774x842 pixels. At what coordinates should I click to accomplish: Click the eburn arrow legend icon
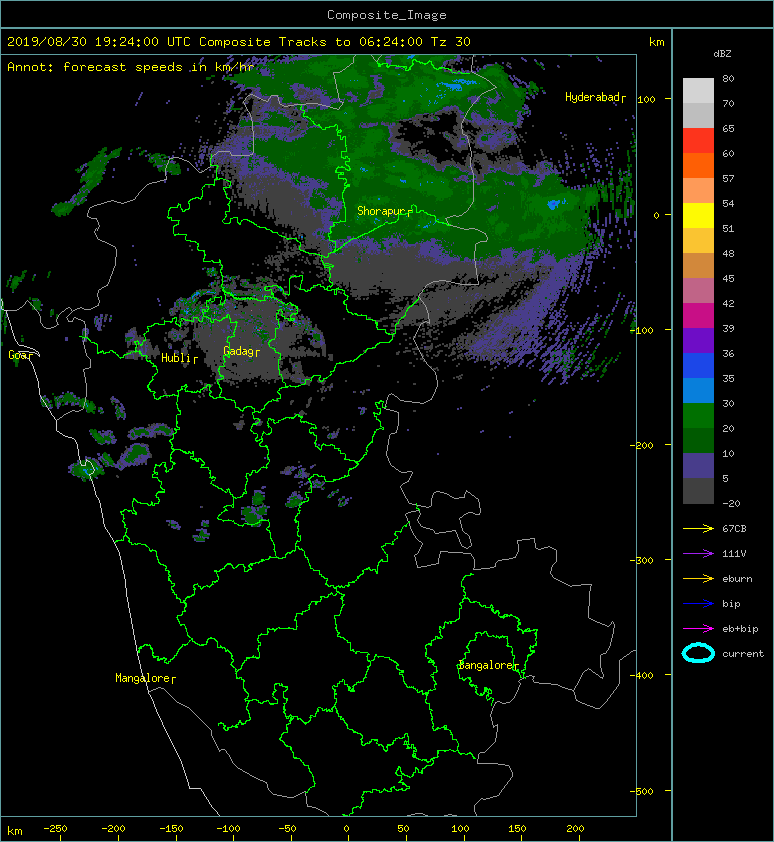698,579
